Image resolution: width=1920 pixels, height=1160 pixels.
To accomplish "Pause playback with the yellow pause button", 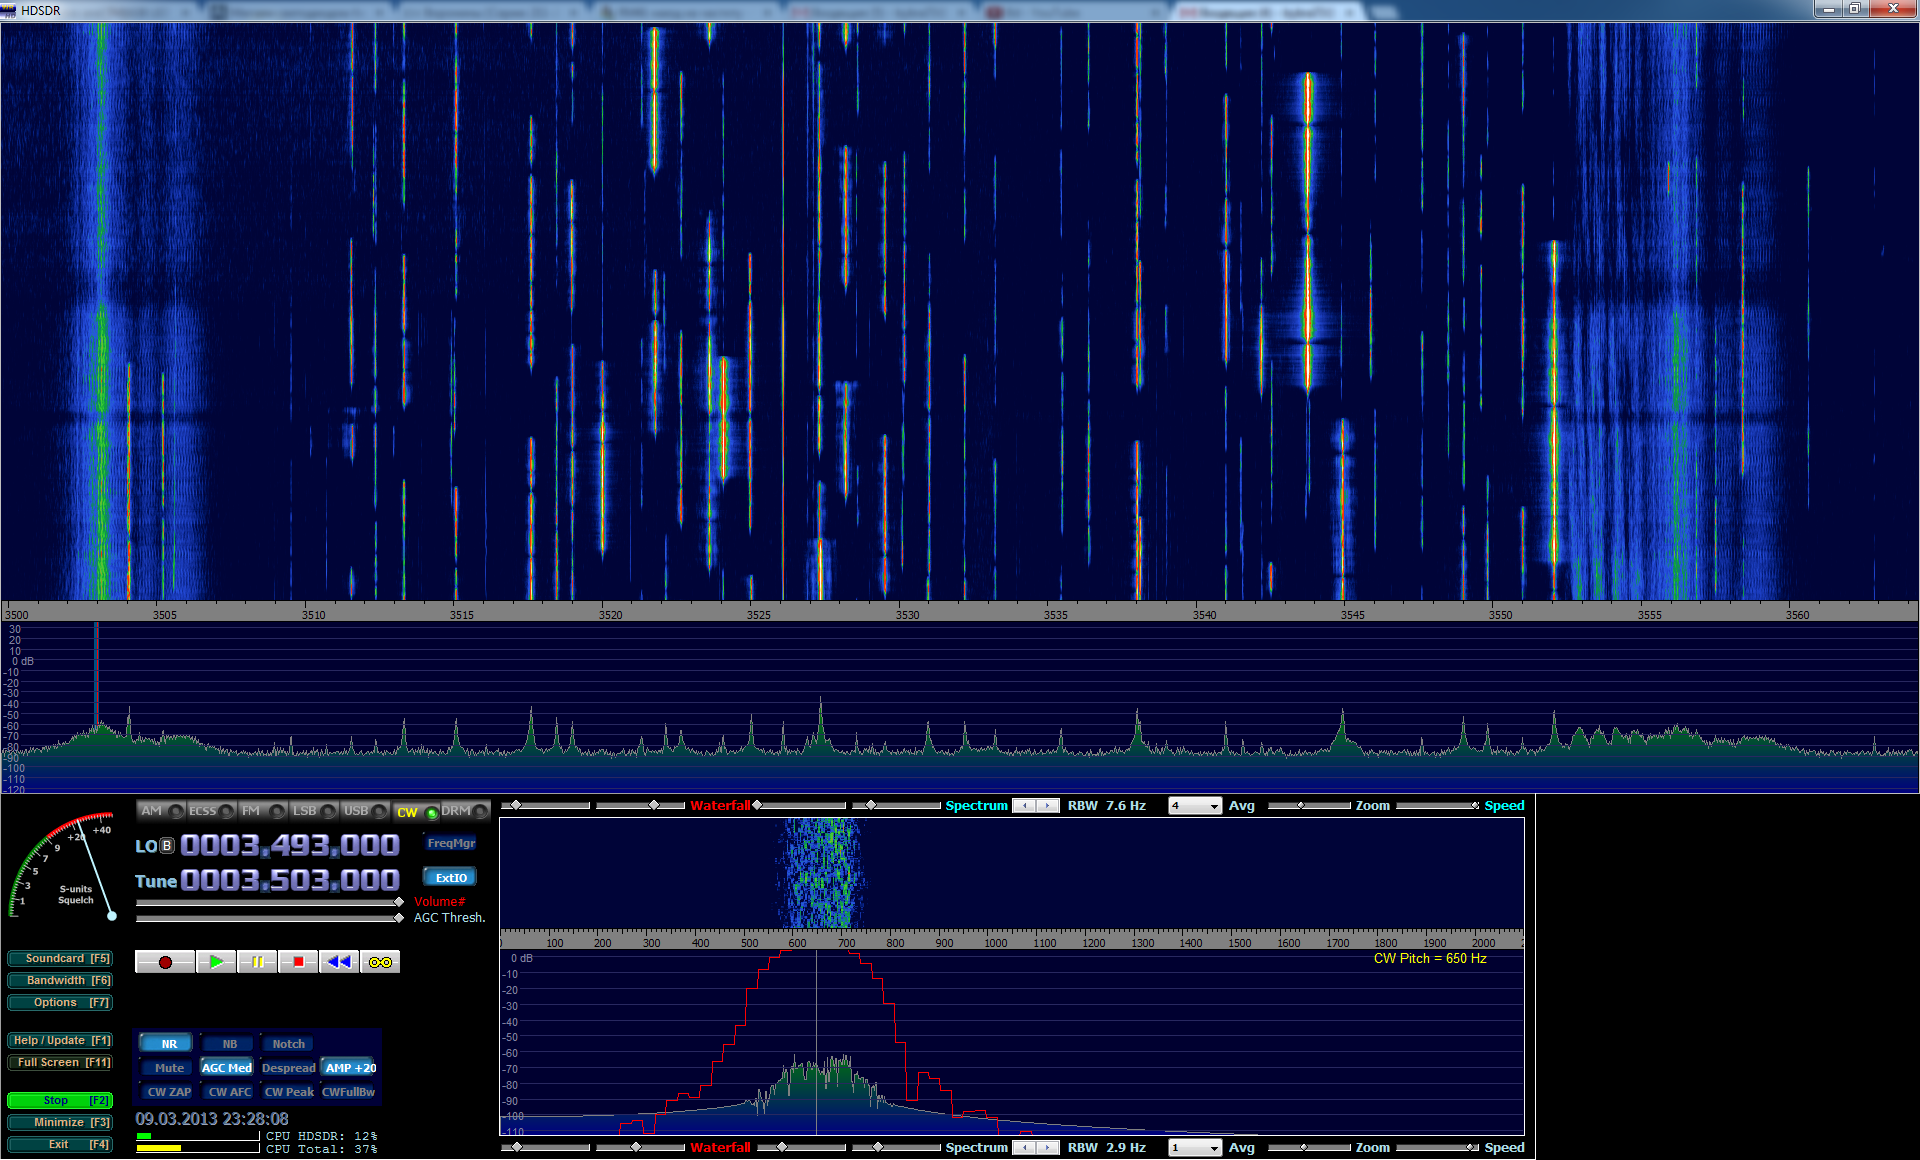I will pyautogui.click(x=257, y=962).
